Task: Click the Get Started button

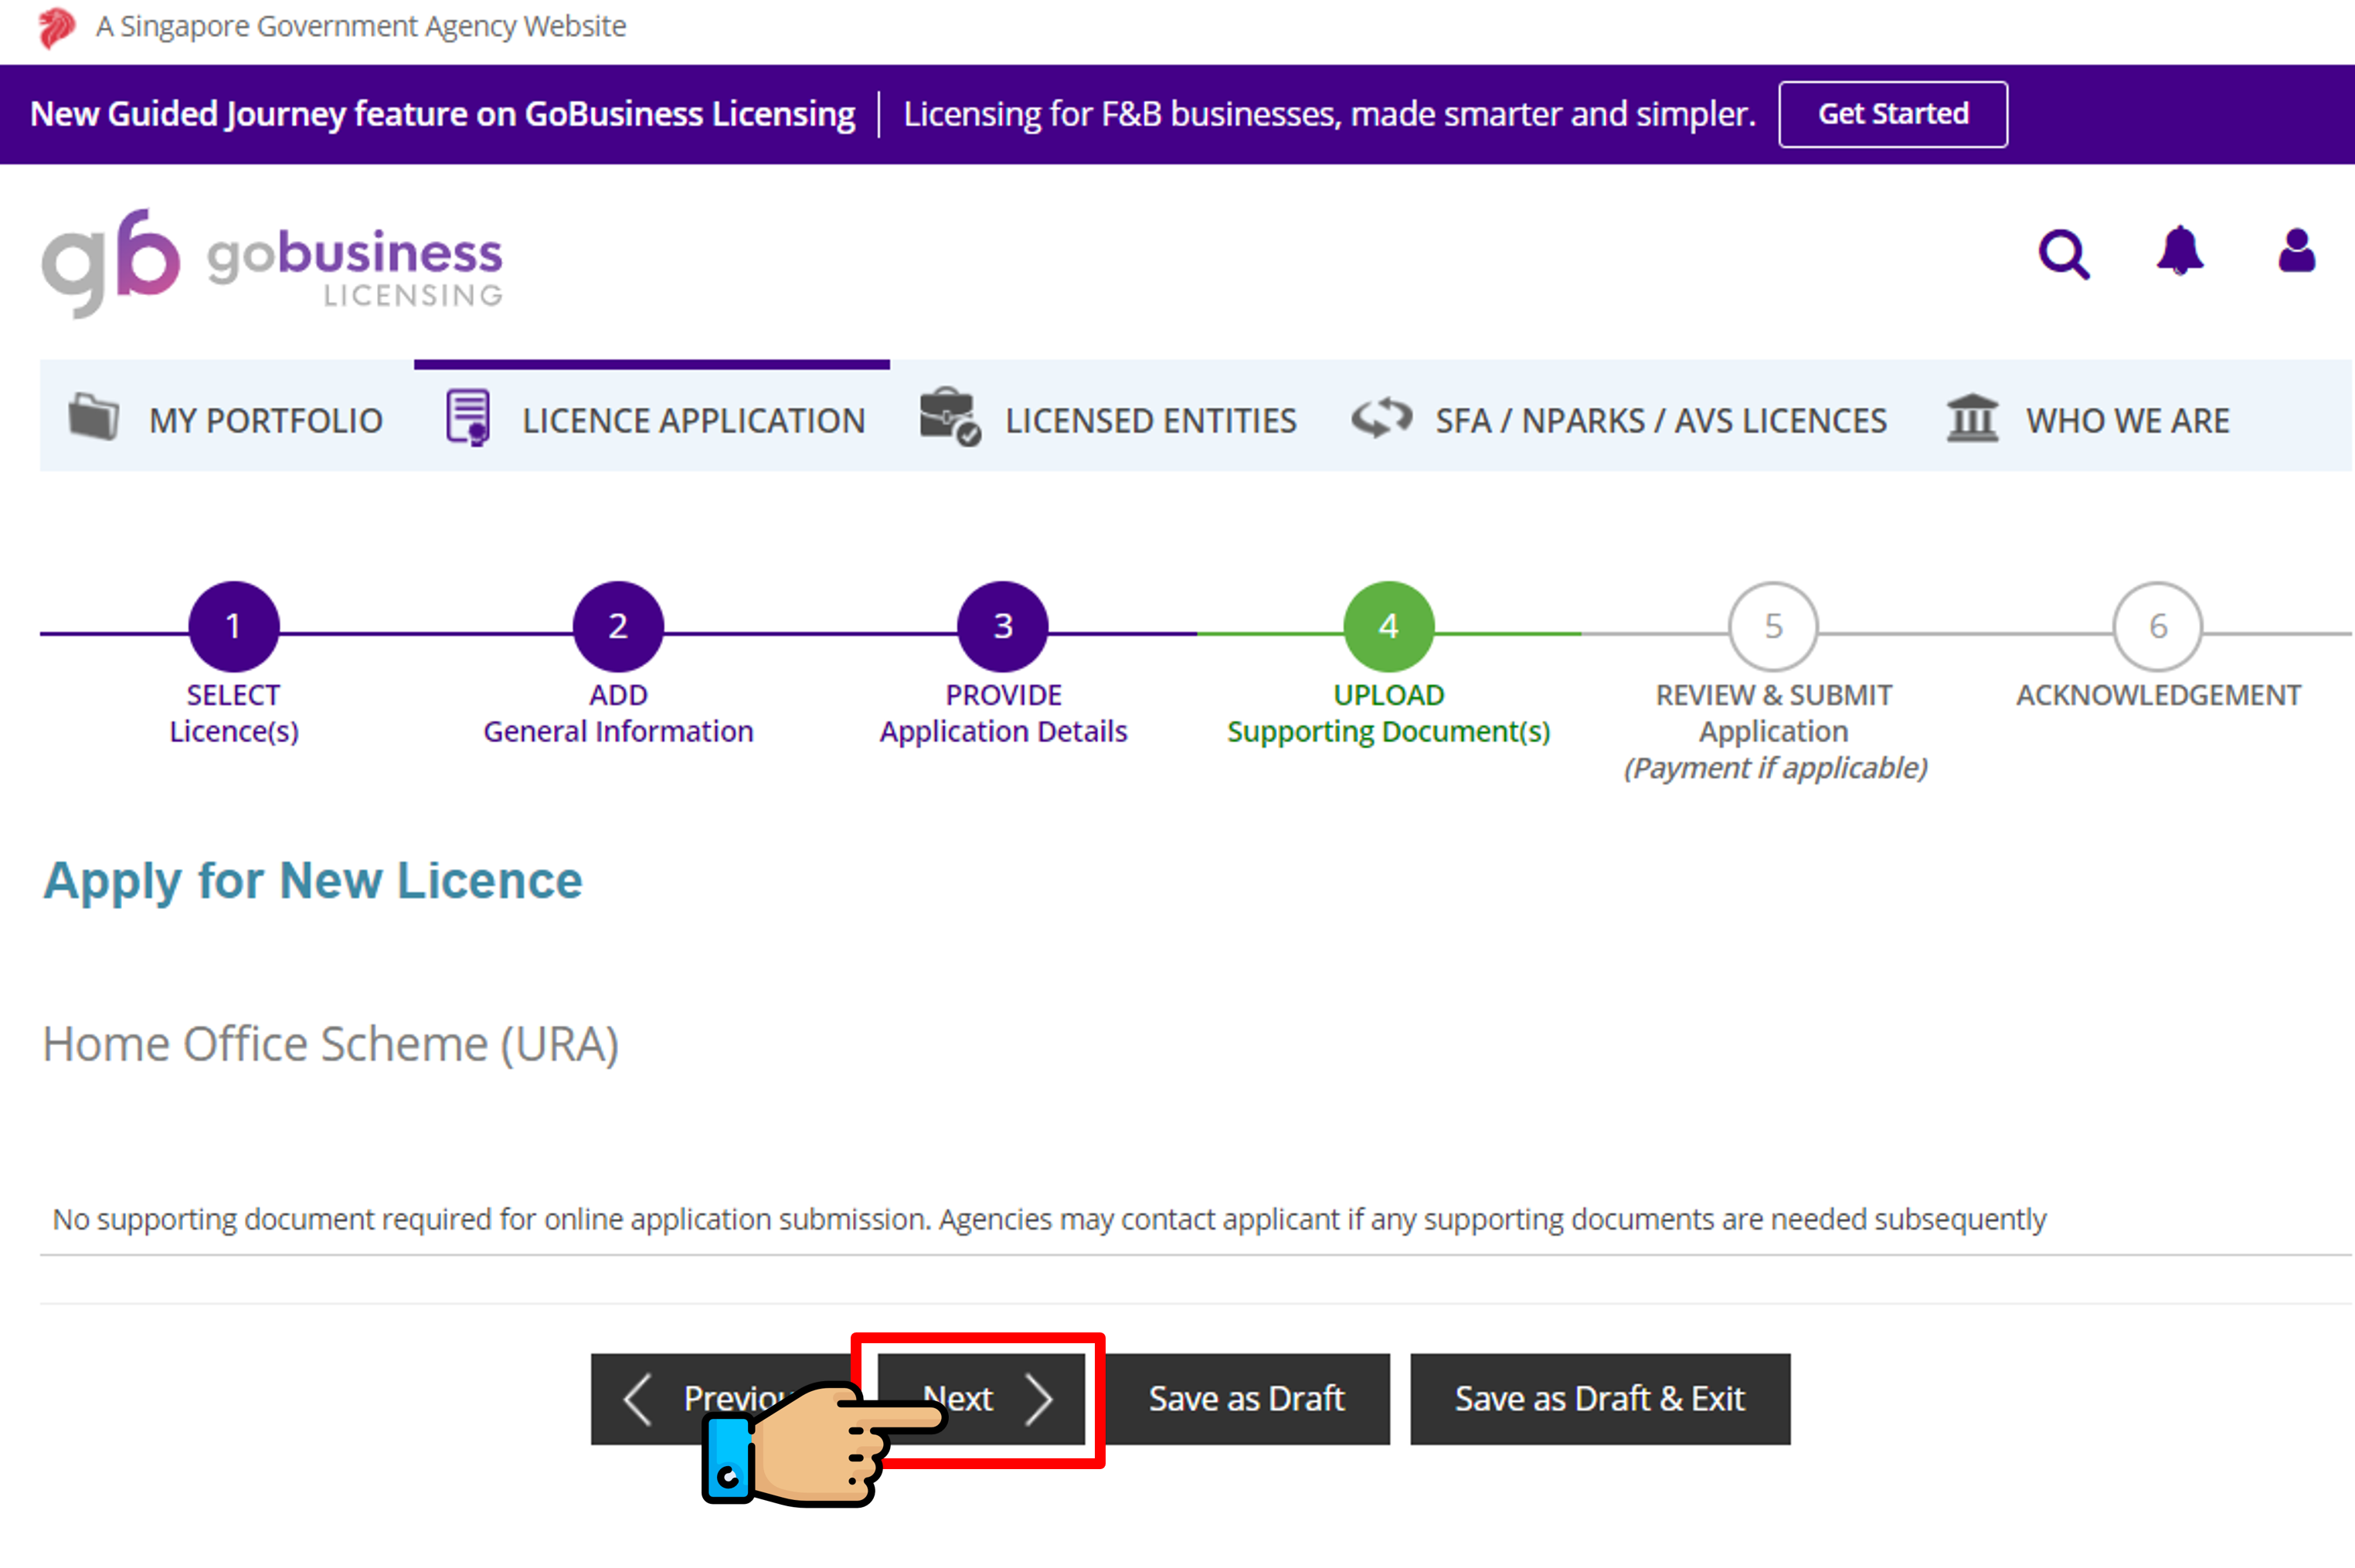Action: (x=1892, y=114)
